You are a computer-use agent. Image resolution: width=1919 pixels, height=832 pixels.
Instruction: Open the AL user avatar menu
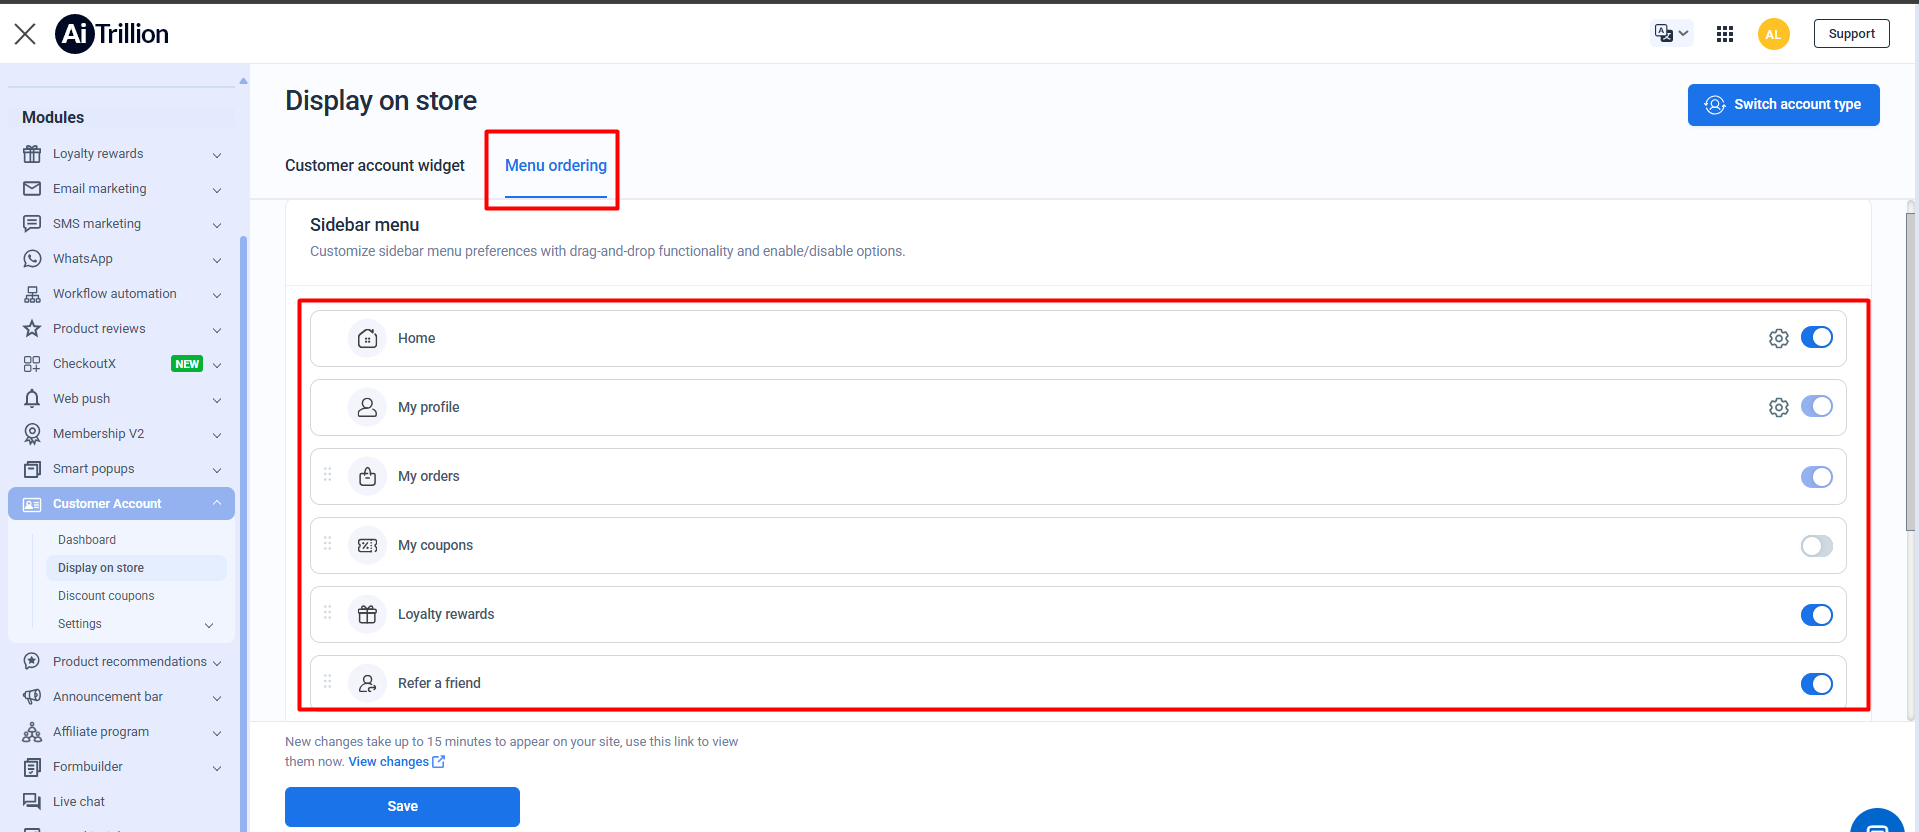click(1773, 34)
